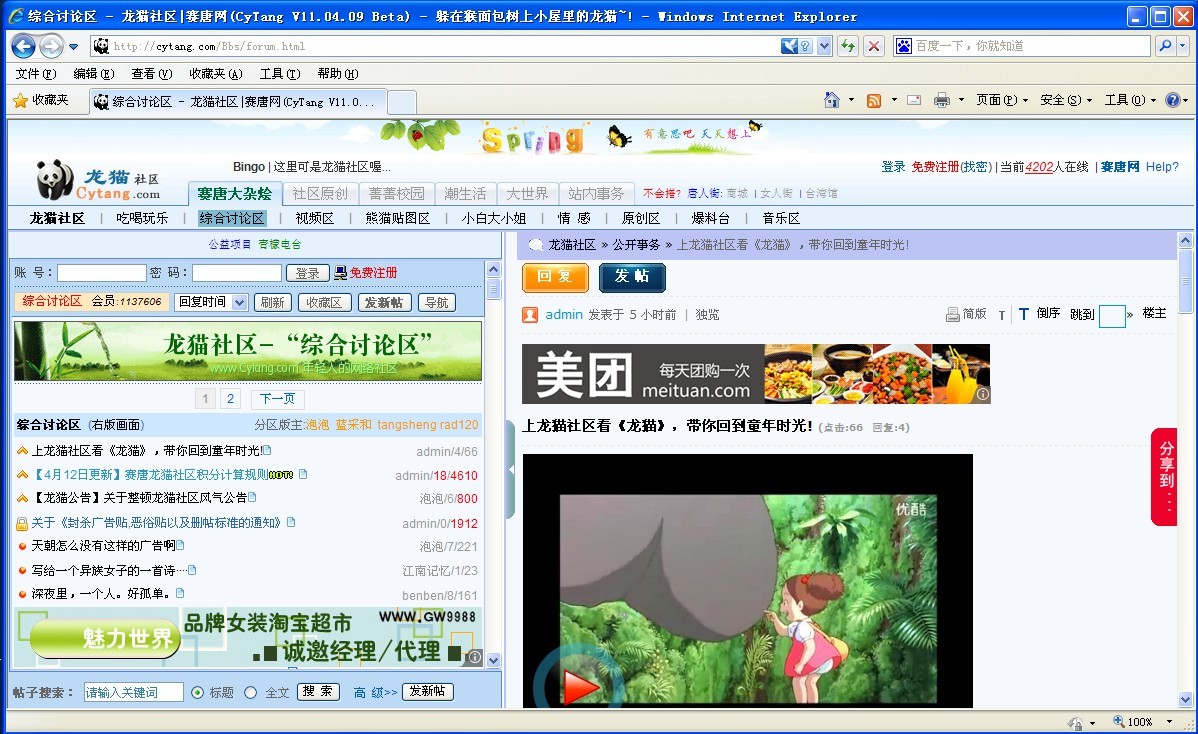Click the 简版 printer icon
Image resolution: width=1198 pixels, height=734 pixels.
click(x=953, y=315)
